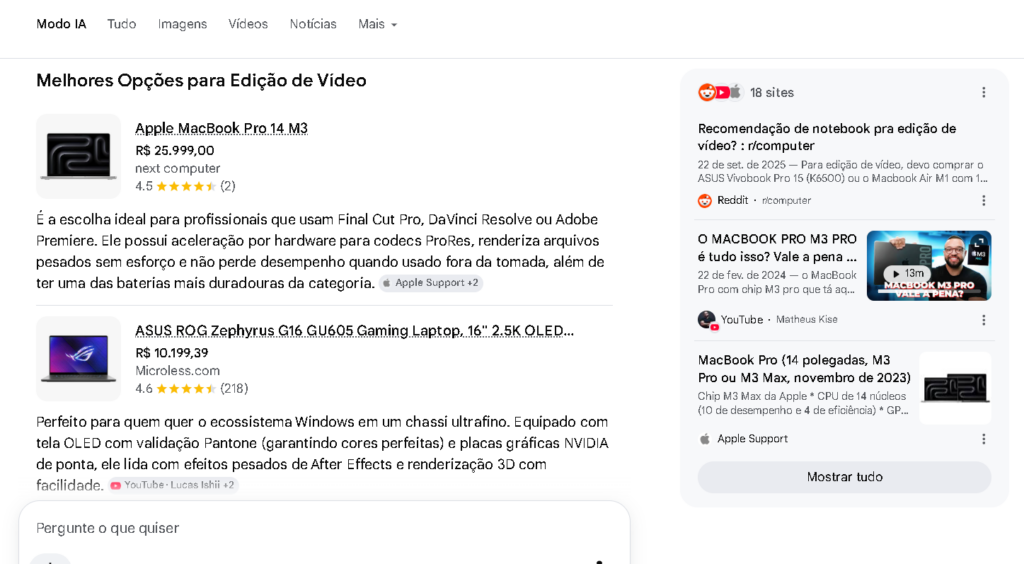Open the ASUS ROG Zephyrus G16 link

tap(355, 330)
